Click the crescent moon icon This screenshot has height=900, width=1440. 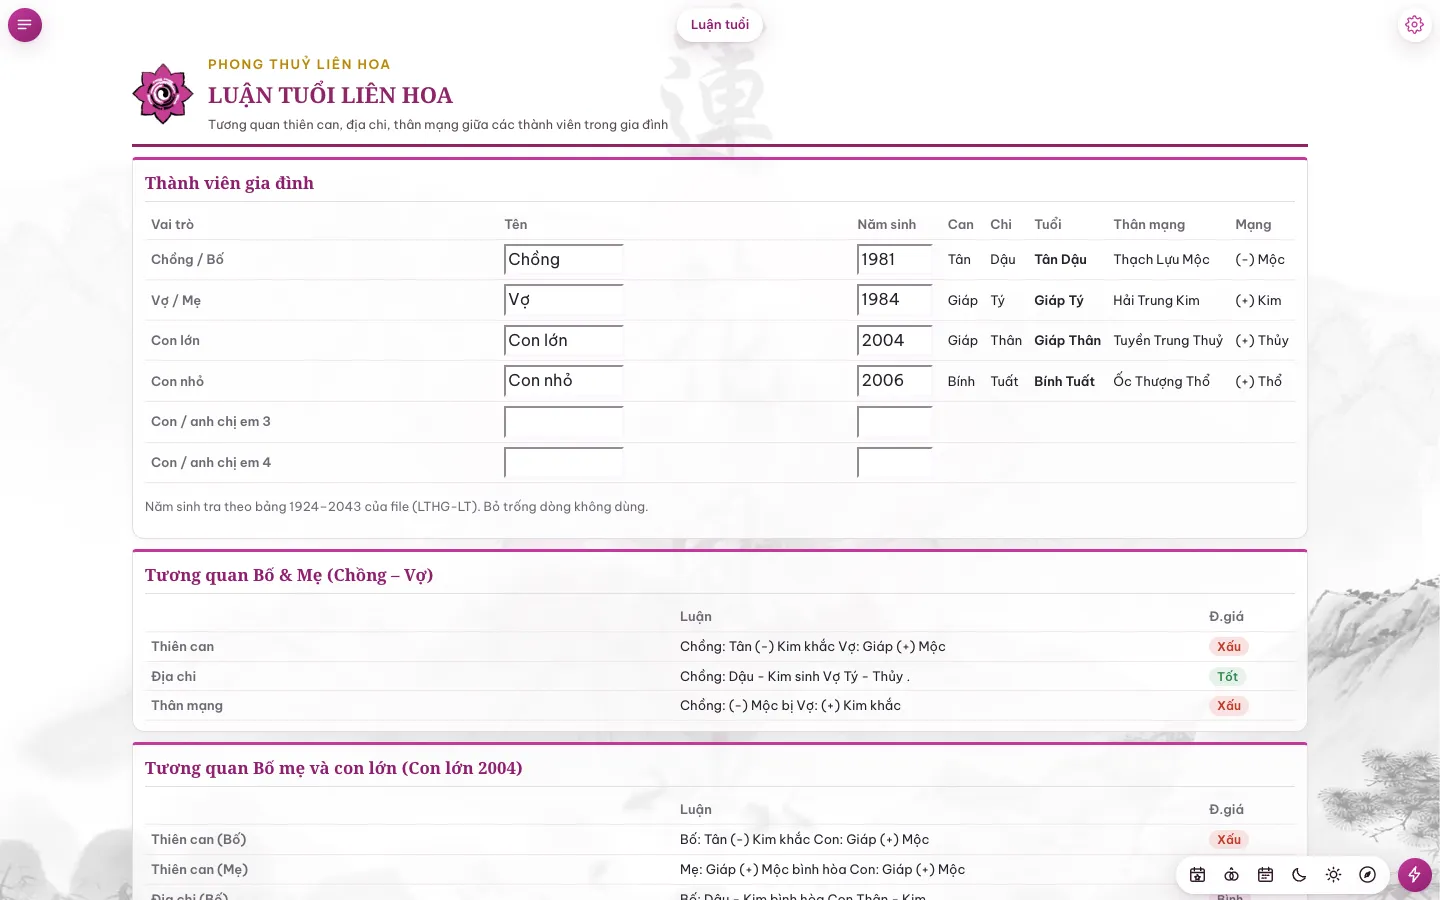pyautogui.click(x=1299, y=875)
